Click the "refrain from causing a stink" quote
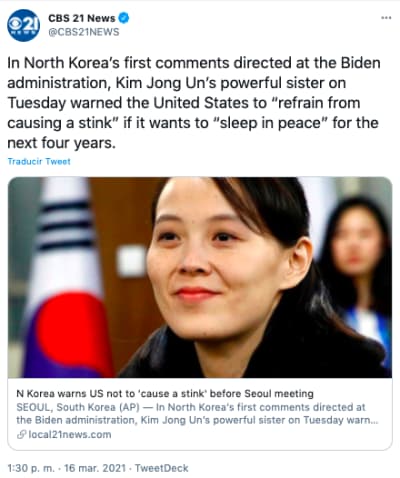 pos(184,113)
